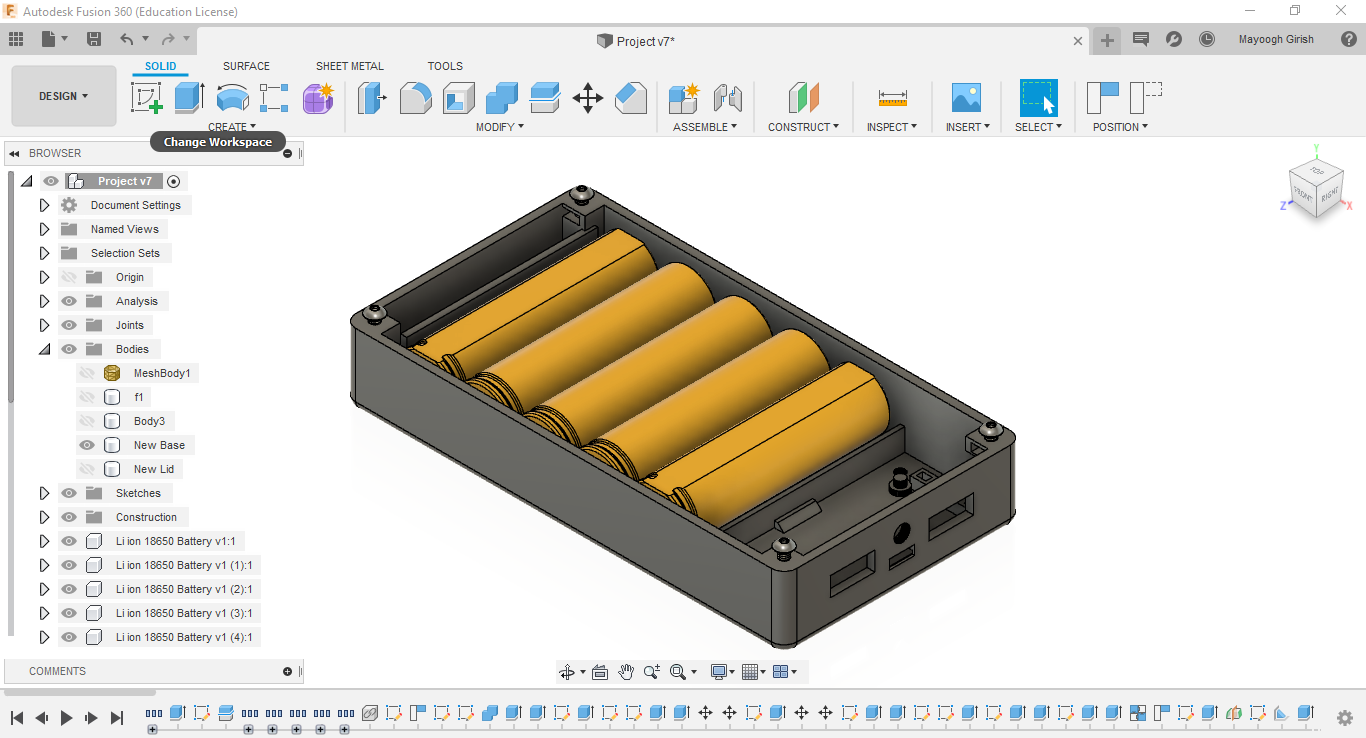The image size is (1366, 738).
Task: Select the Offset Plane construct tool
Action: pyautogui.click(x=804, y=98)
